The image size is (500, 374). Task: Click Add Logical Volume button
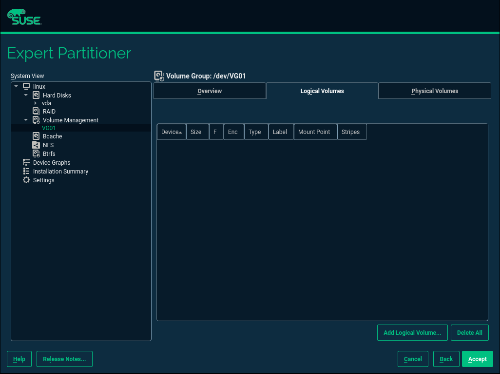click(412, 333)
